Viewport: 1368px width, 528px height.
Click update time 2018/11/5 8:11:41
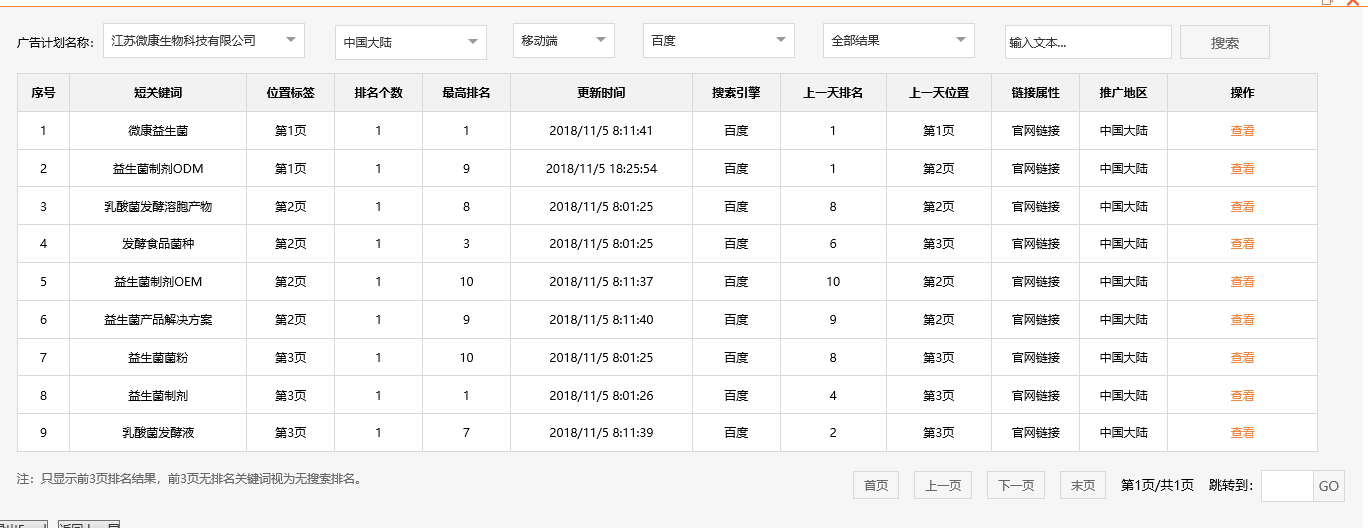tap(601, 130)
